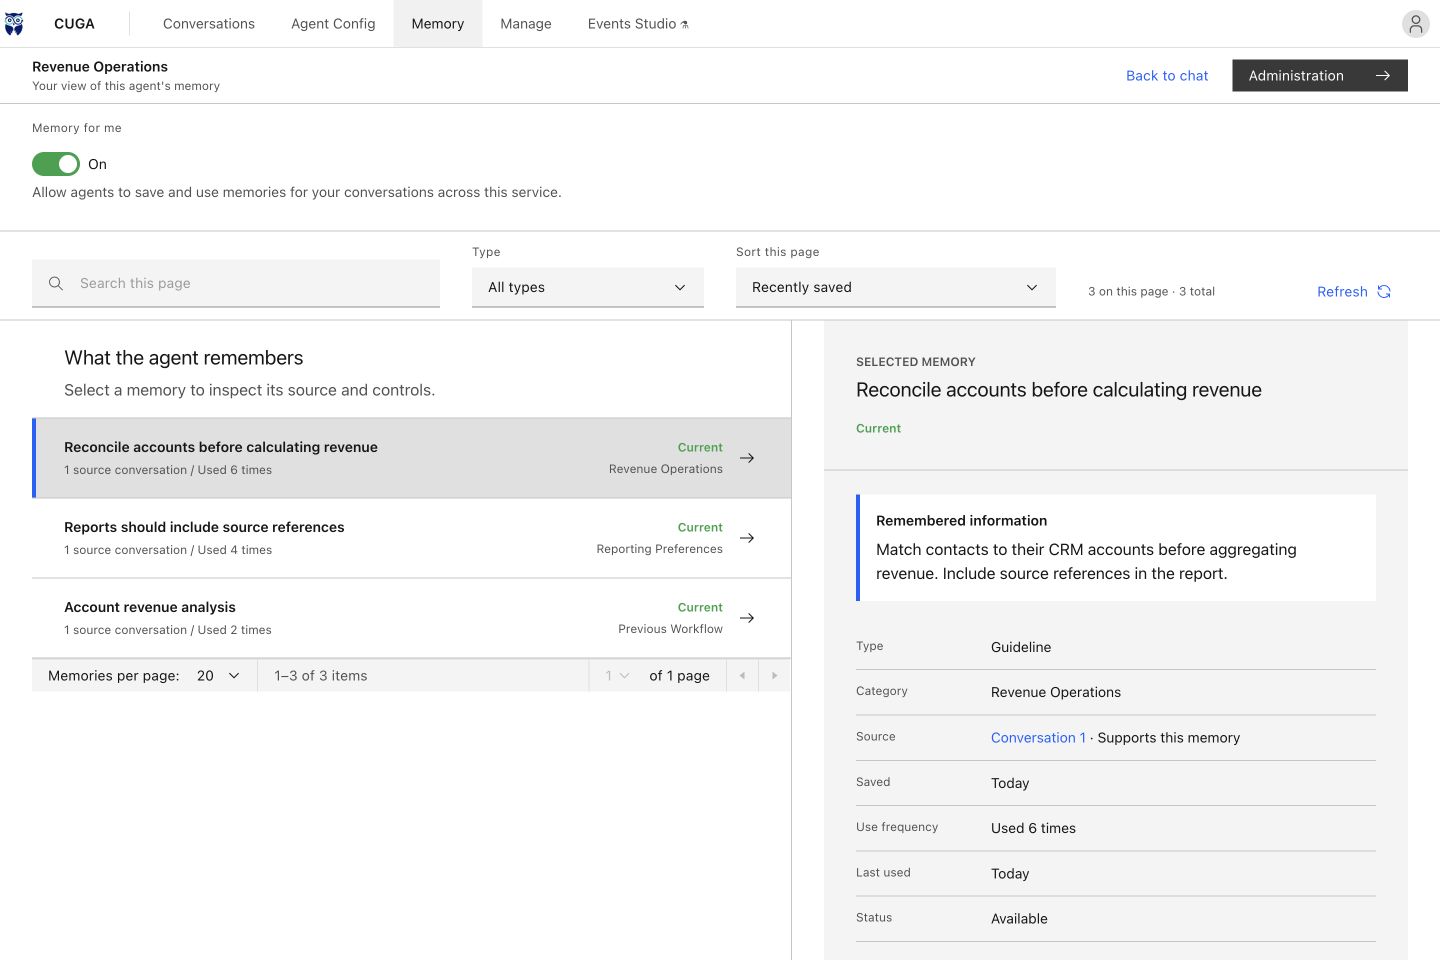Click the Back to chat link
1440x960 pixels.
tap(1167, 76)
